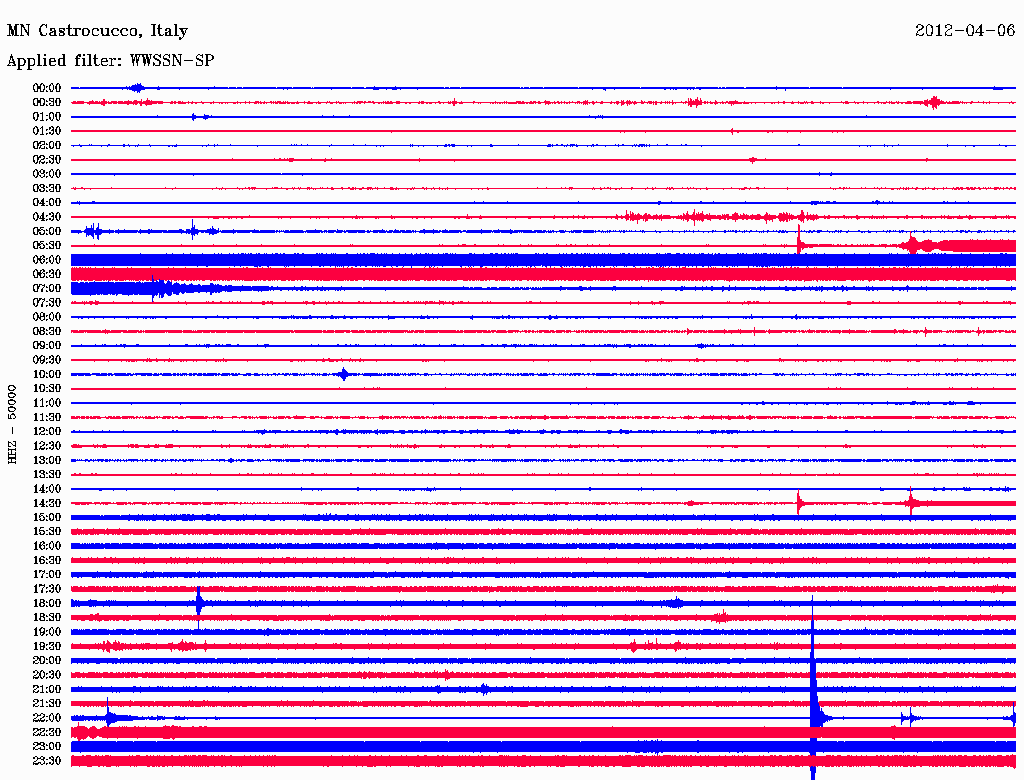
Task: Select the 04:00 time label
Action: click(x=47, y=203)
